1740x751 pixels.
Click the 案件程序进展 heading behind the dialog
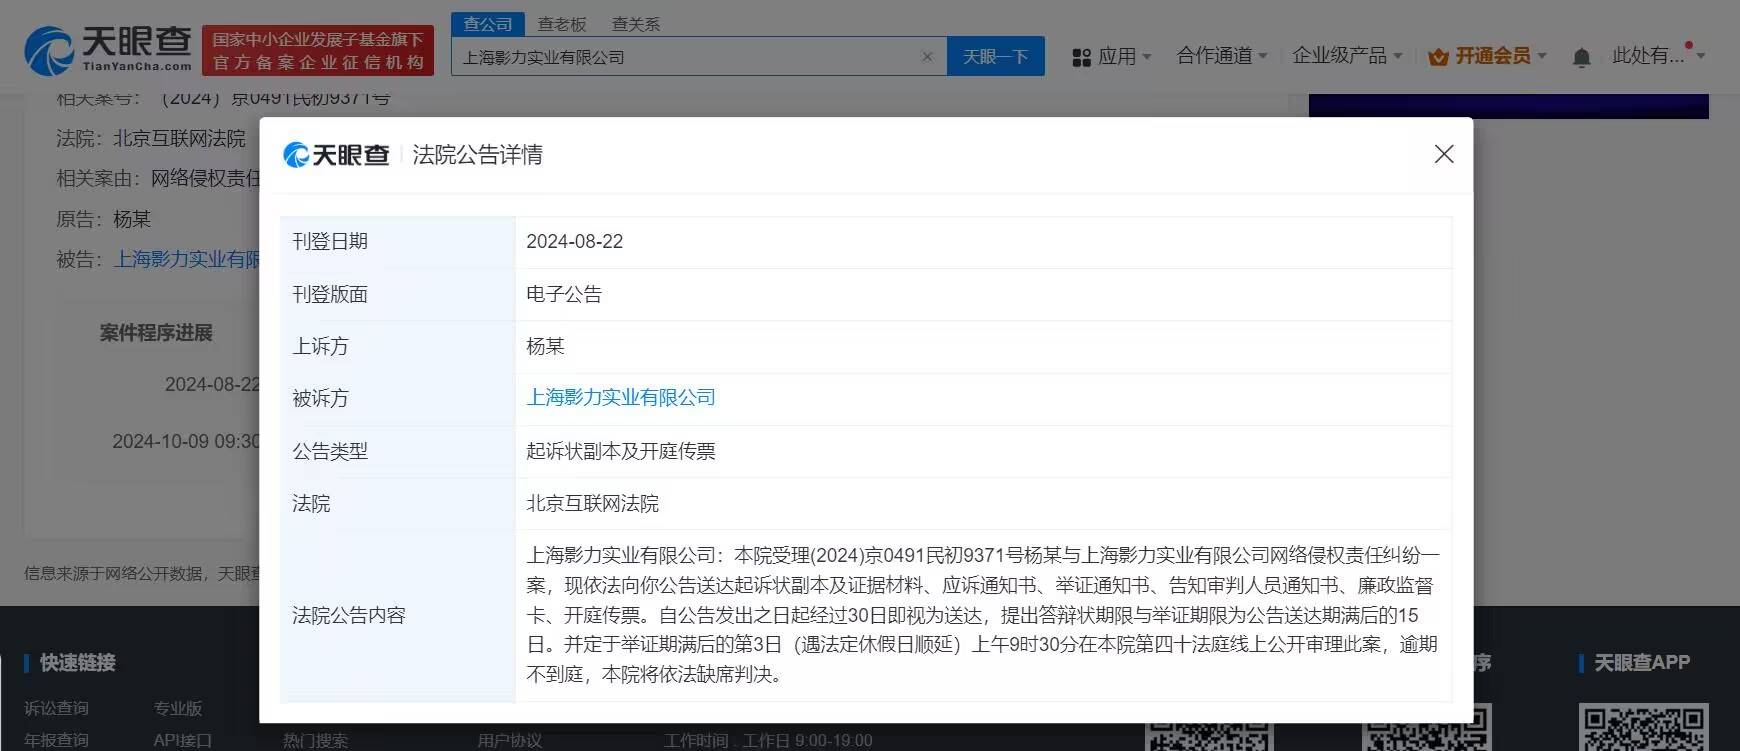click(156, 333)
